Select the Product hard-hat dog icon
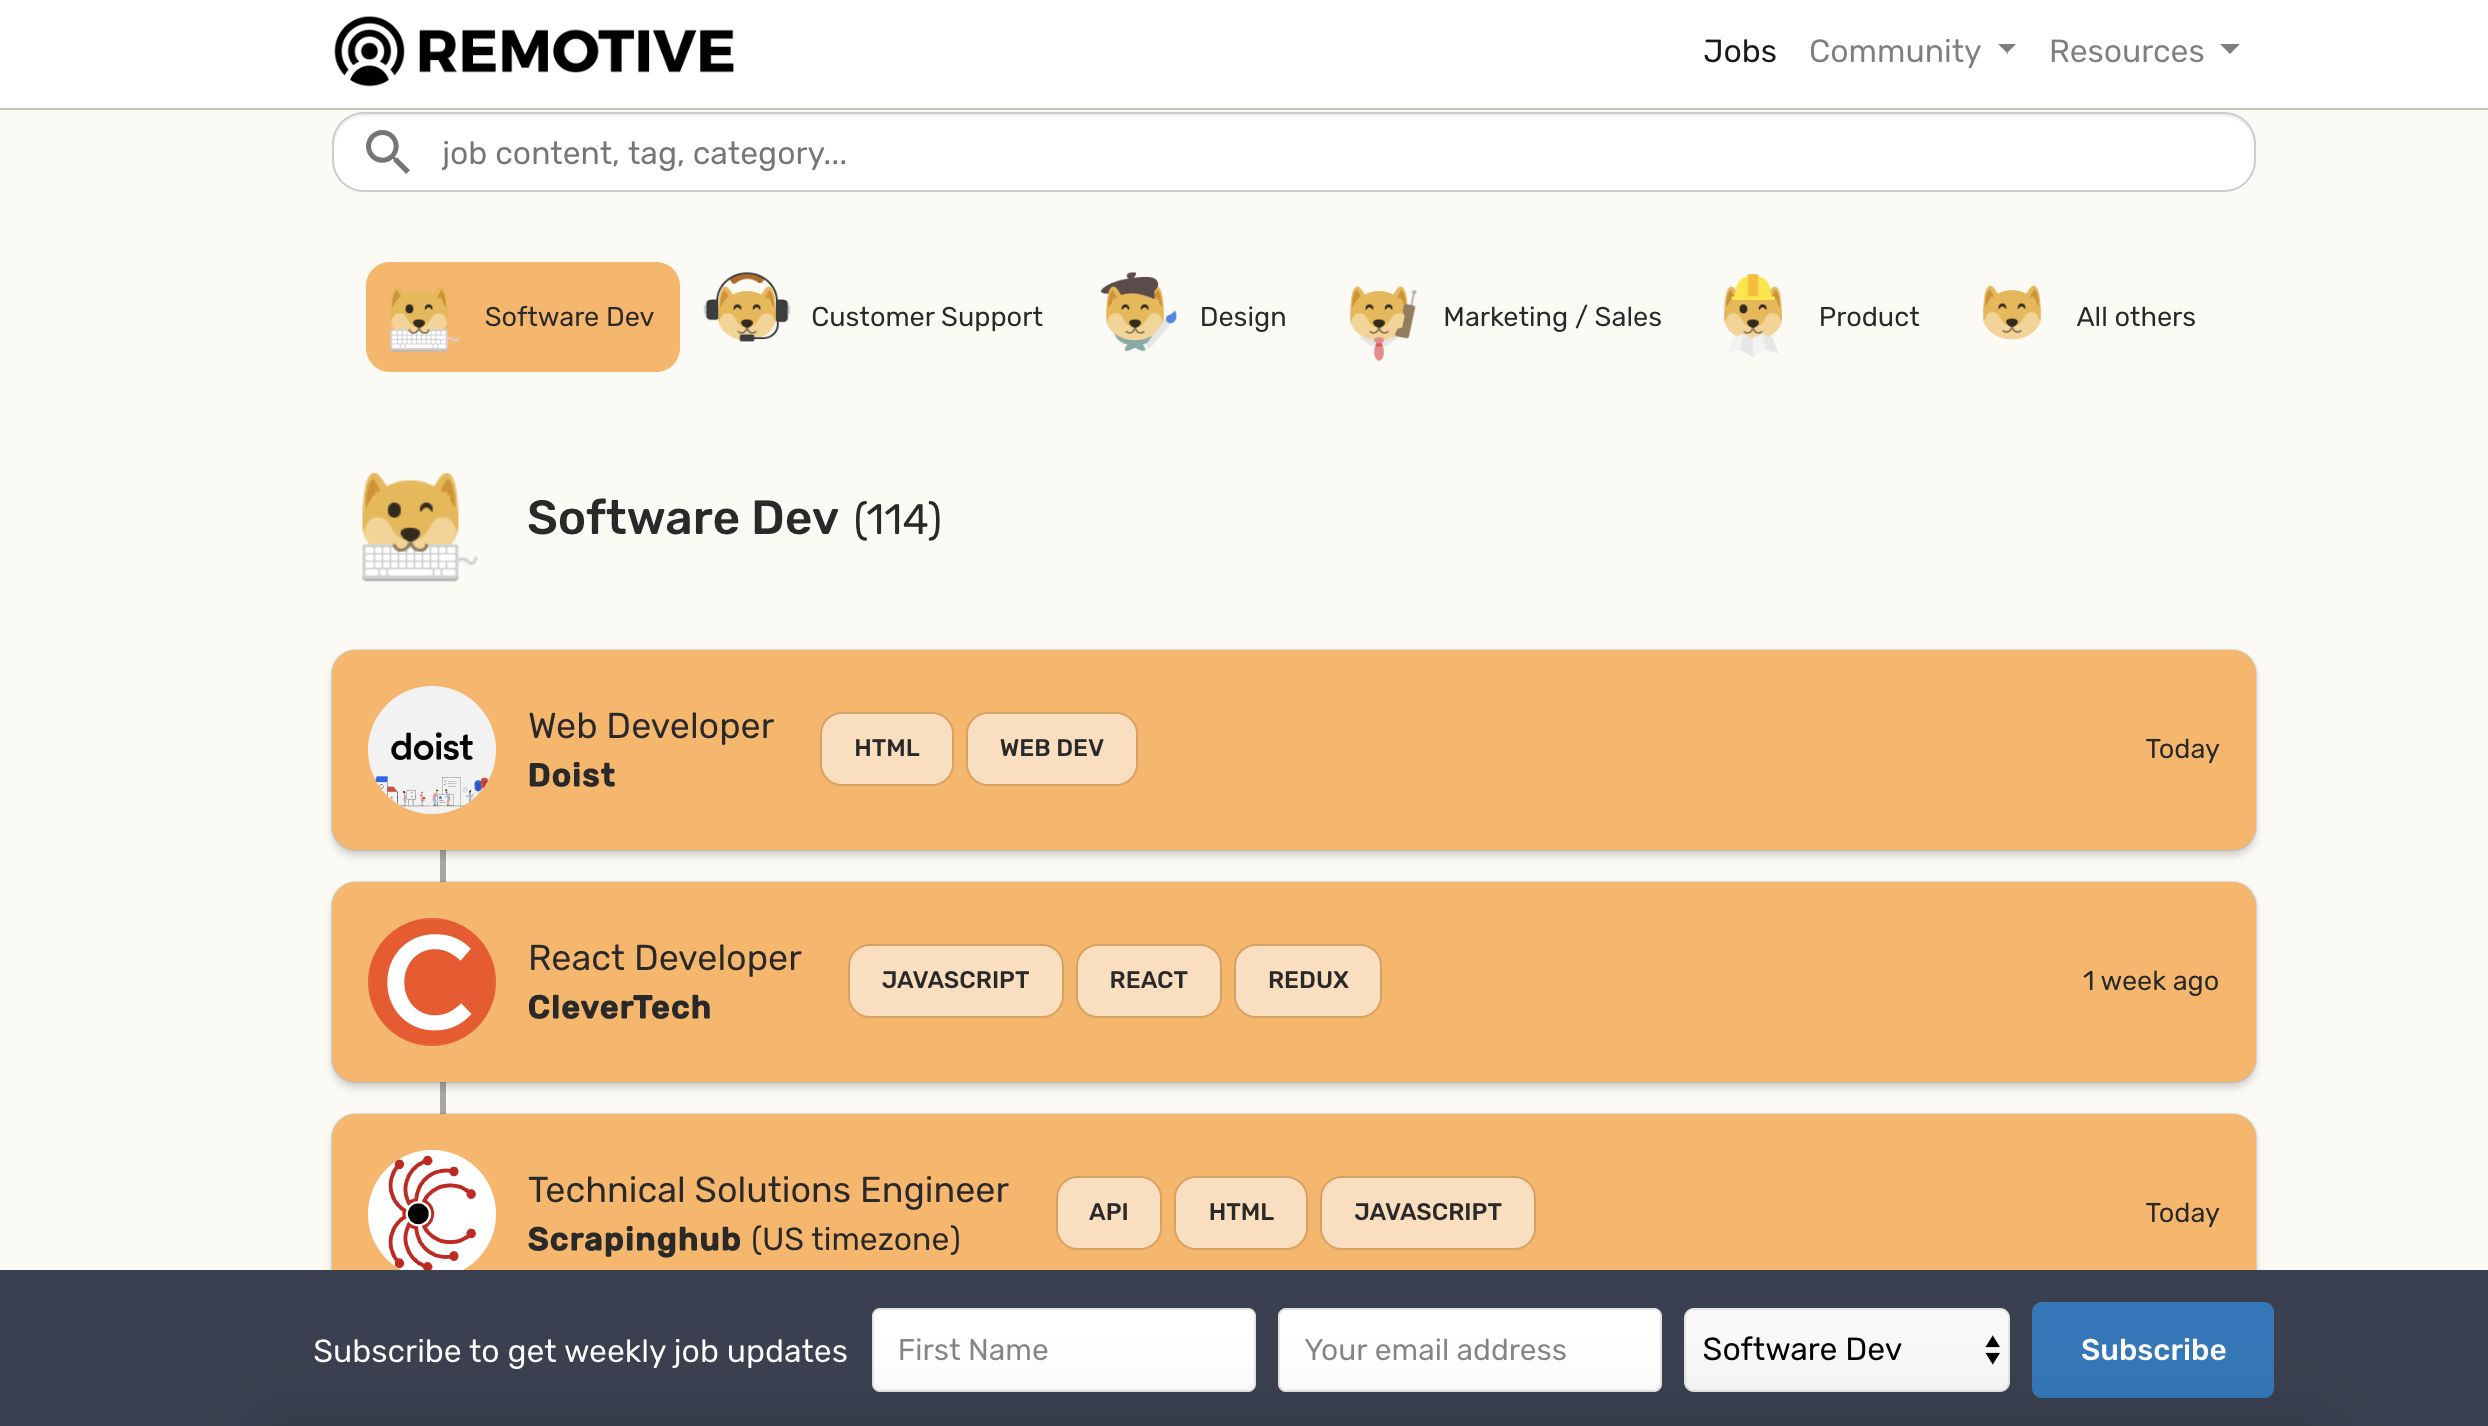The width and height of the screenshot is (2488, 1426). pos(1753,314)
